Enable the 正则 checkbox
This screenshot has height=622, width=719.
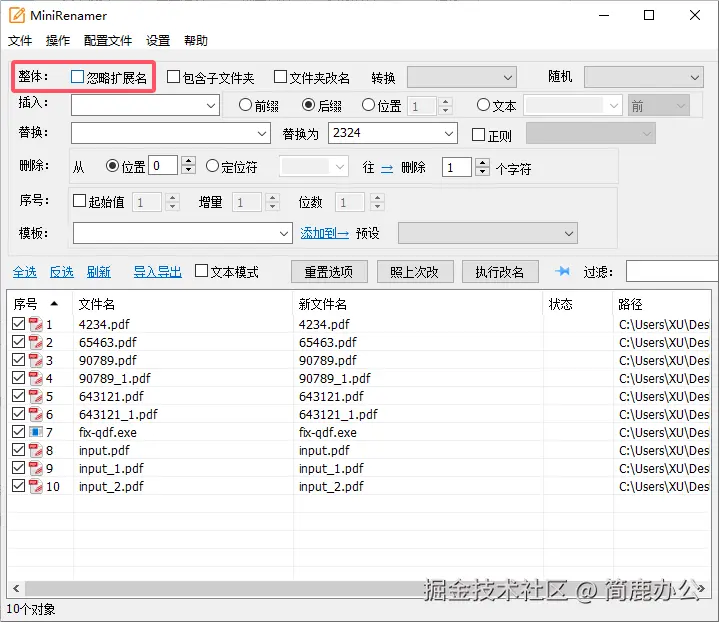click(478, 134)
